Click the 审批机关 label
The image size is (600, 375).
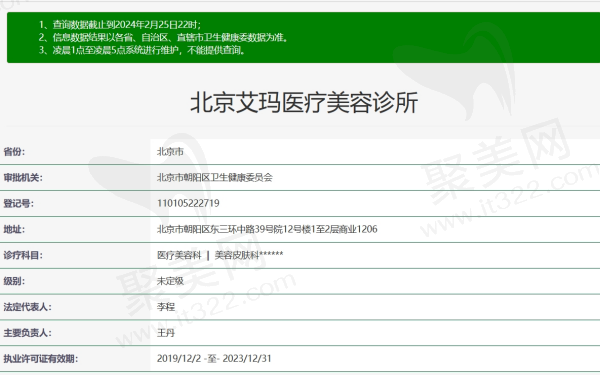[x=23, y=178]
